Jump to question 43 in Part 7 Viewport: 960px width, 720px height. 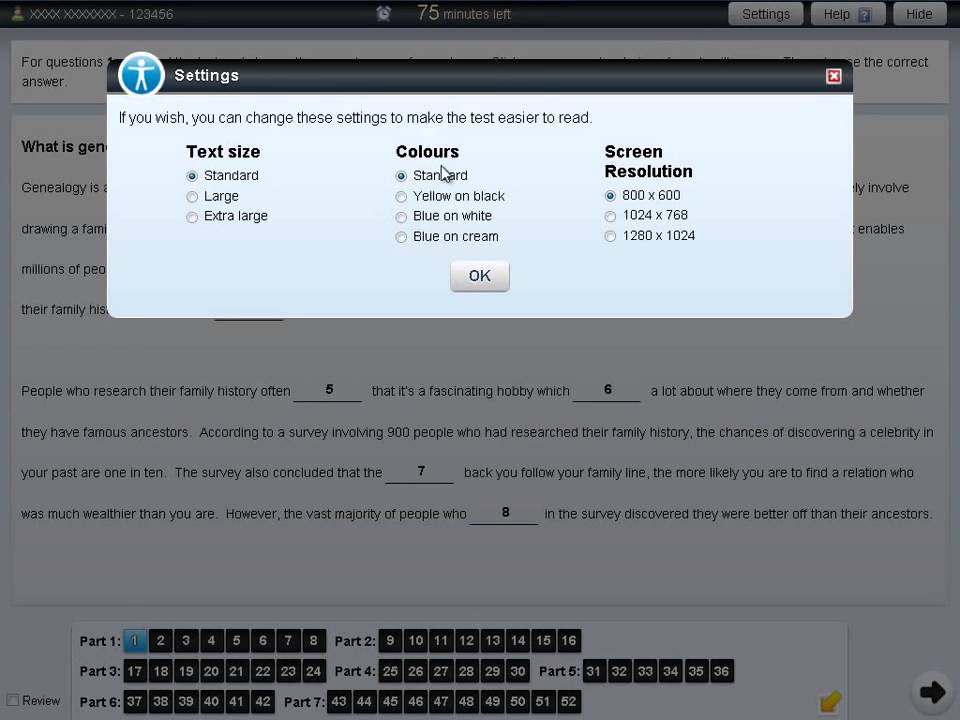click(x=339, y=702)
